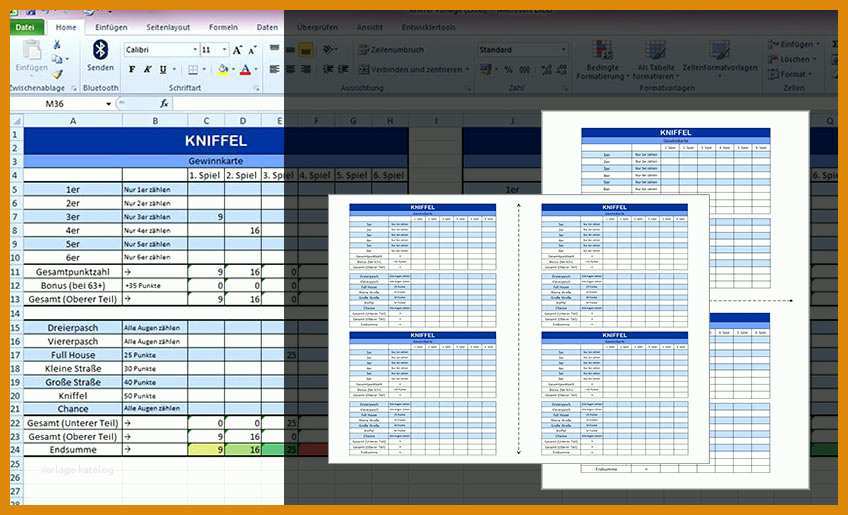
Task: Click the increase decimal places icon
Action: pos(546,70)
